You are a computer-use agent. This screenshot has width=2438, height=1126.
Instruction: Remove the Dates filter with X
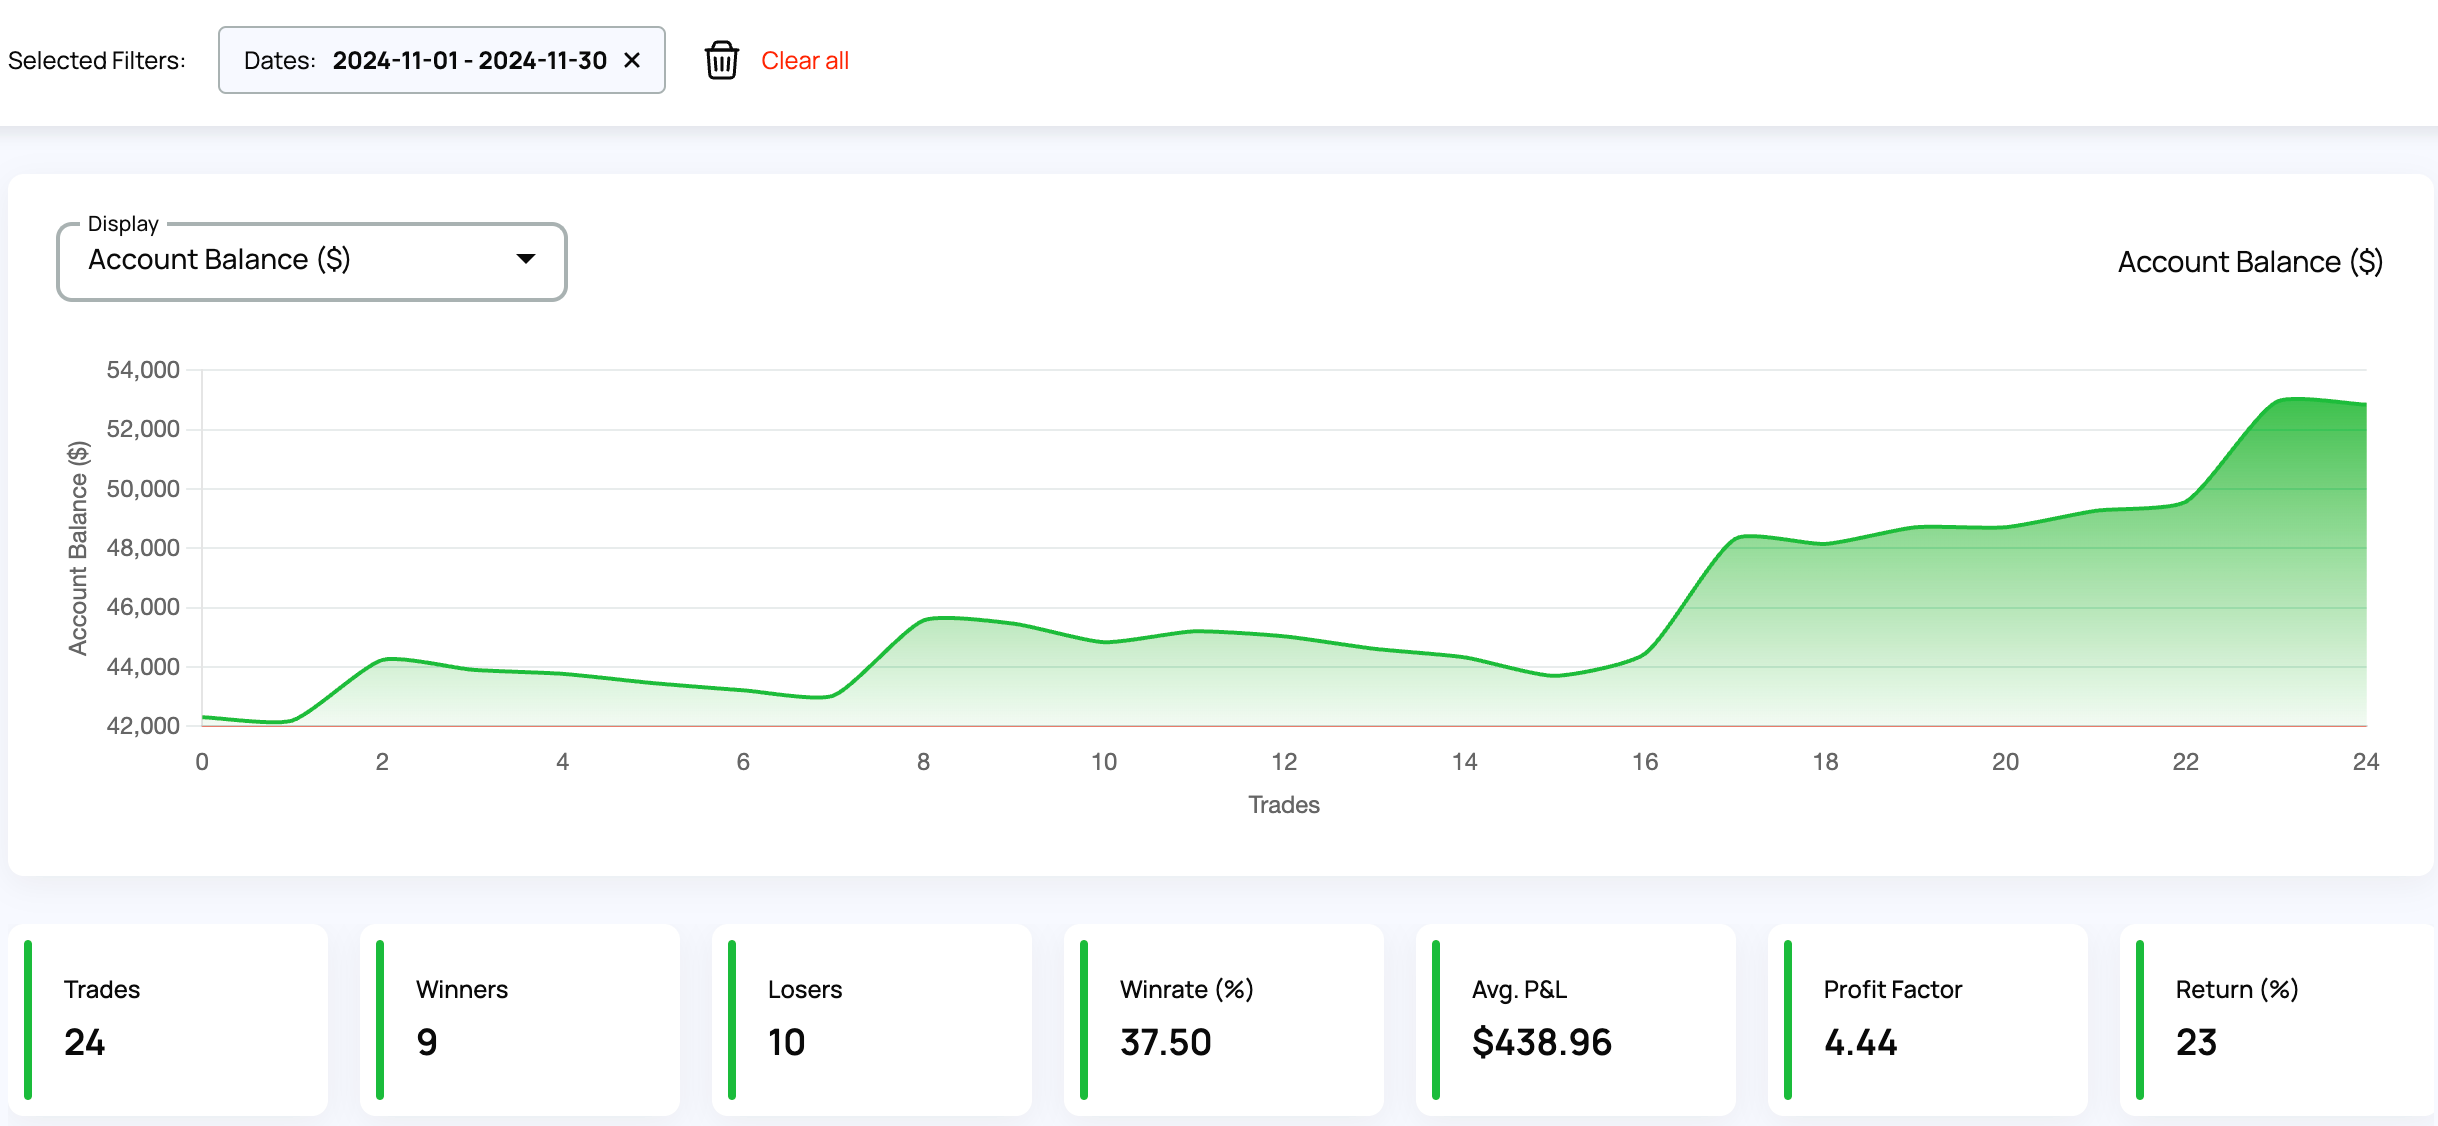(632, 60)
